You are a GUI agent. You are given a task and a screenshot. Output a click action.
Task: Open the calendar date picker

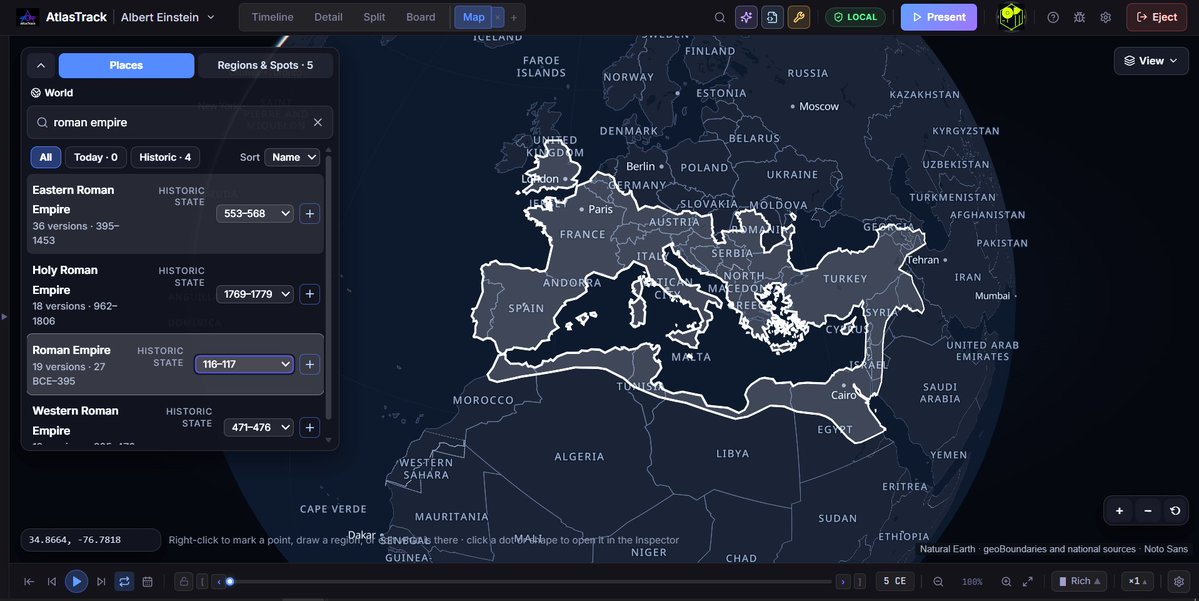tap(148, 582)
